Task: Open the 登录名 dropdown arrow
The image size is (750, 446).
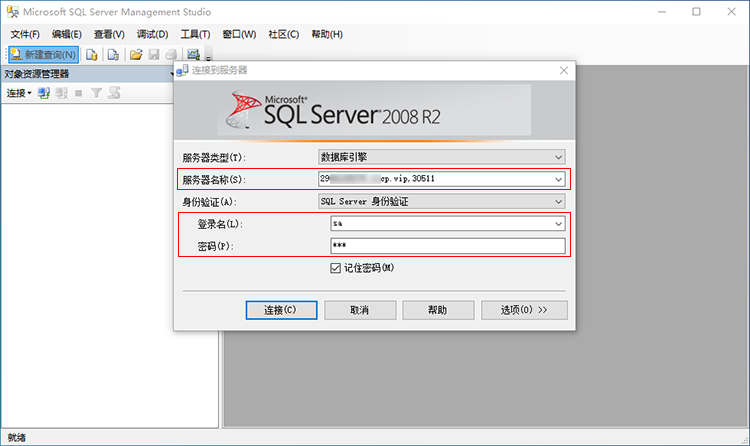Action: (x=557, y=224)
